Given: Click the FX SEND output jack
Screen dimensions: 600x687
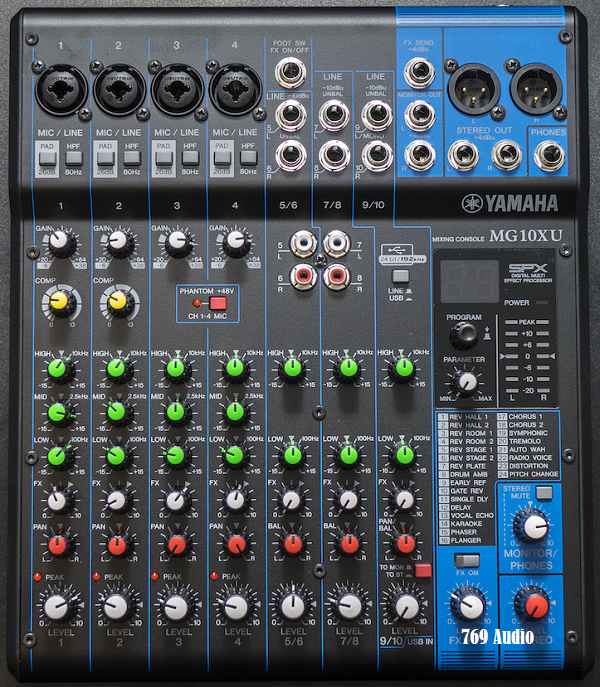Looking at the screenshot, I should coord(419,72).
